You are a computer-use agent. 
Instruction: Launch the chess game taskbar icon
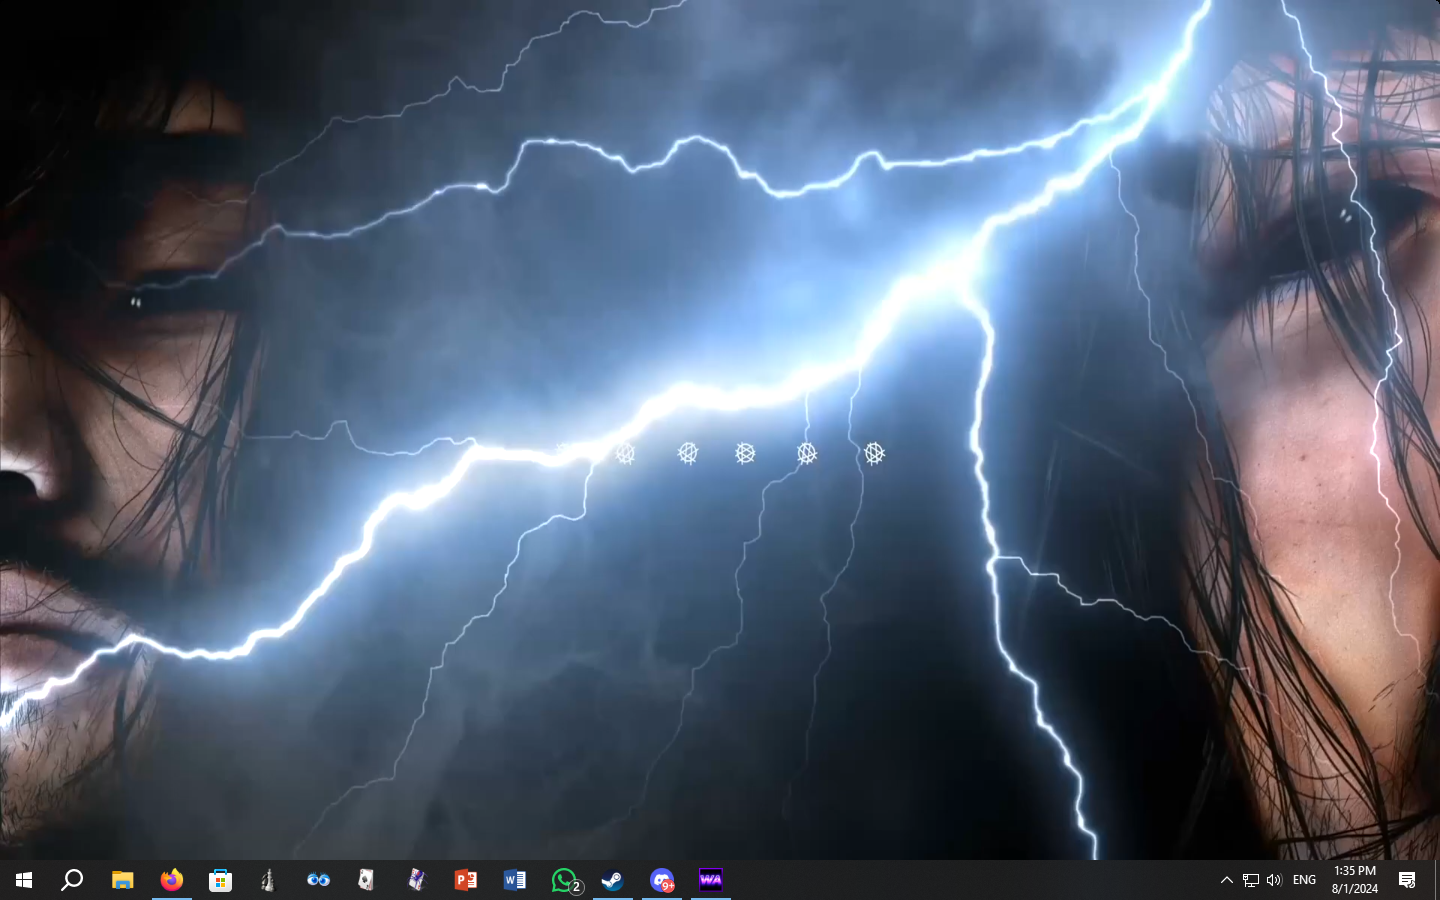click(268, 880)
